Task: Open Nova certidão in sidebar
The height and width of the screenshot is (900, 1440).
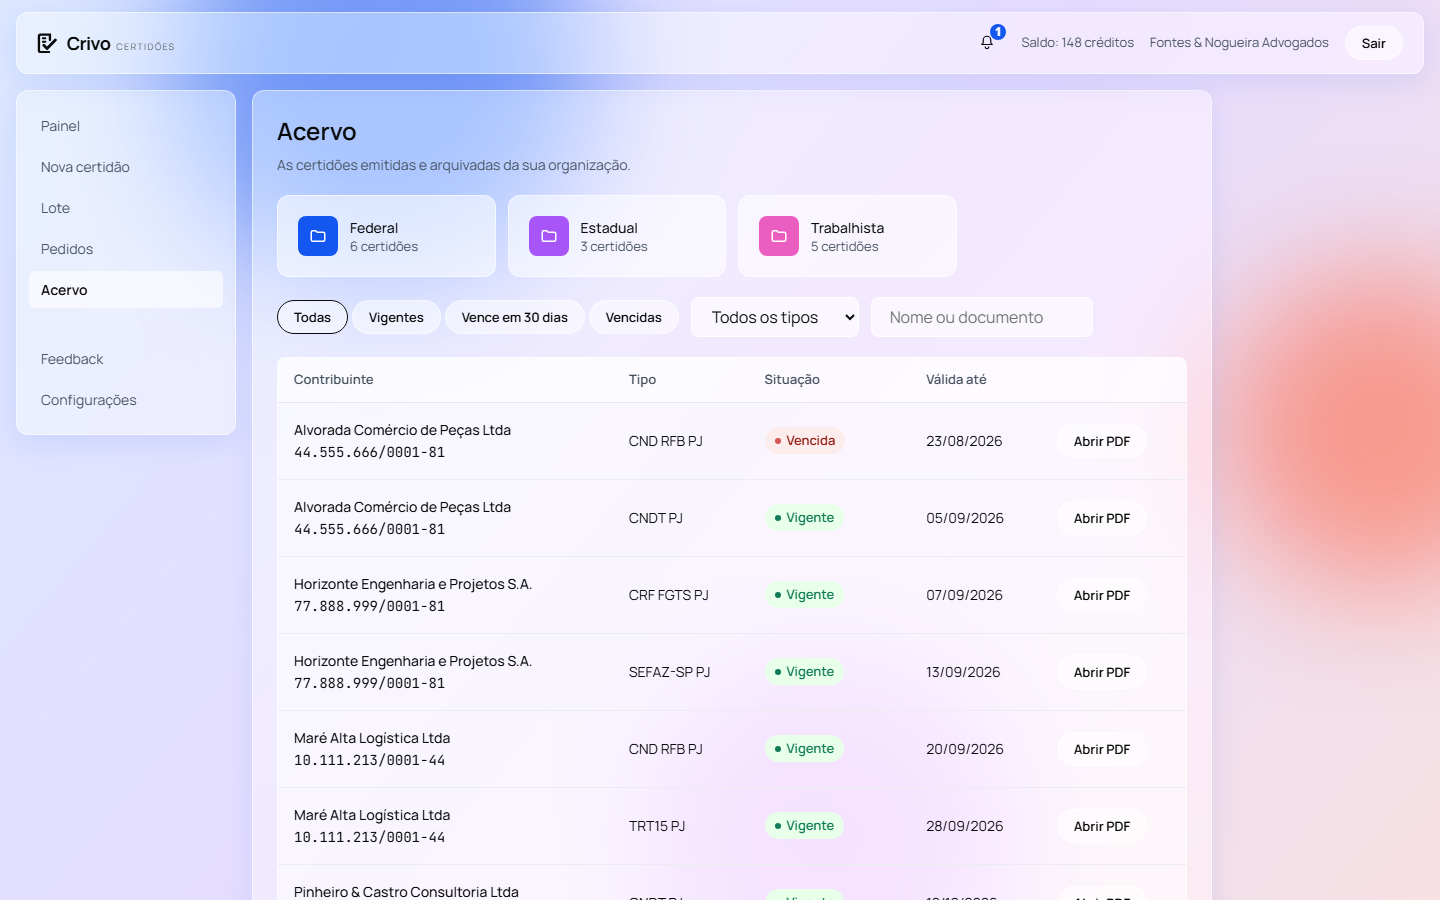Action: (126, 167)
